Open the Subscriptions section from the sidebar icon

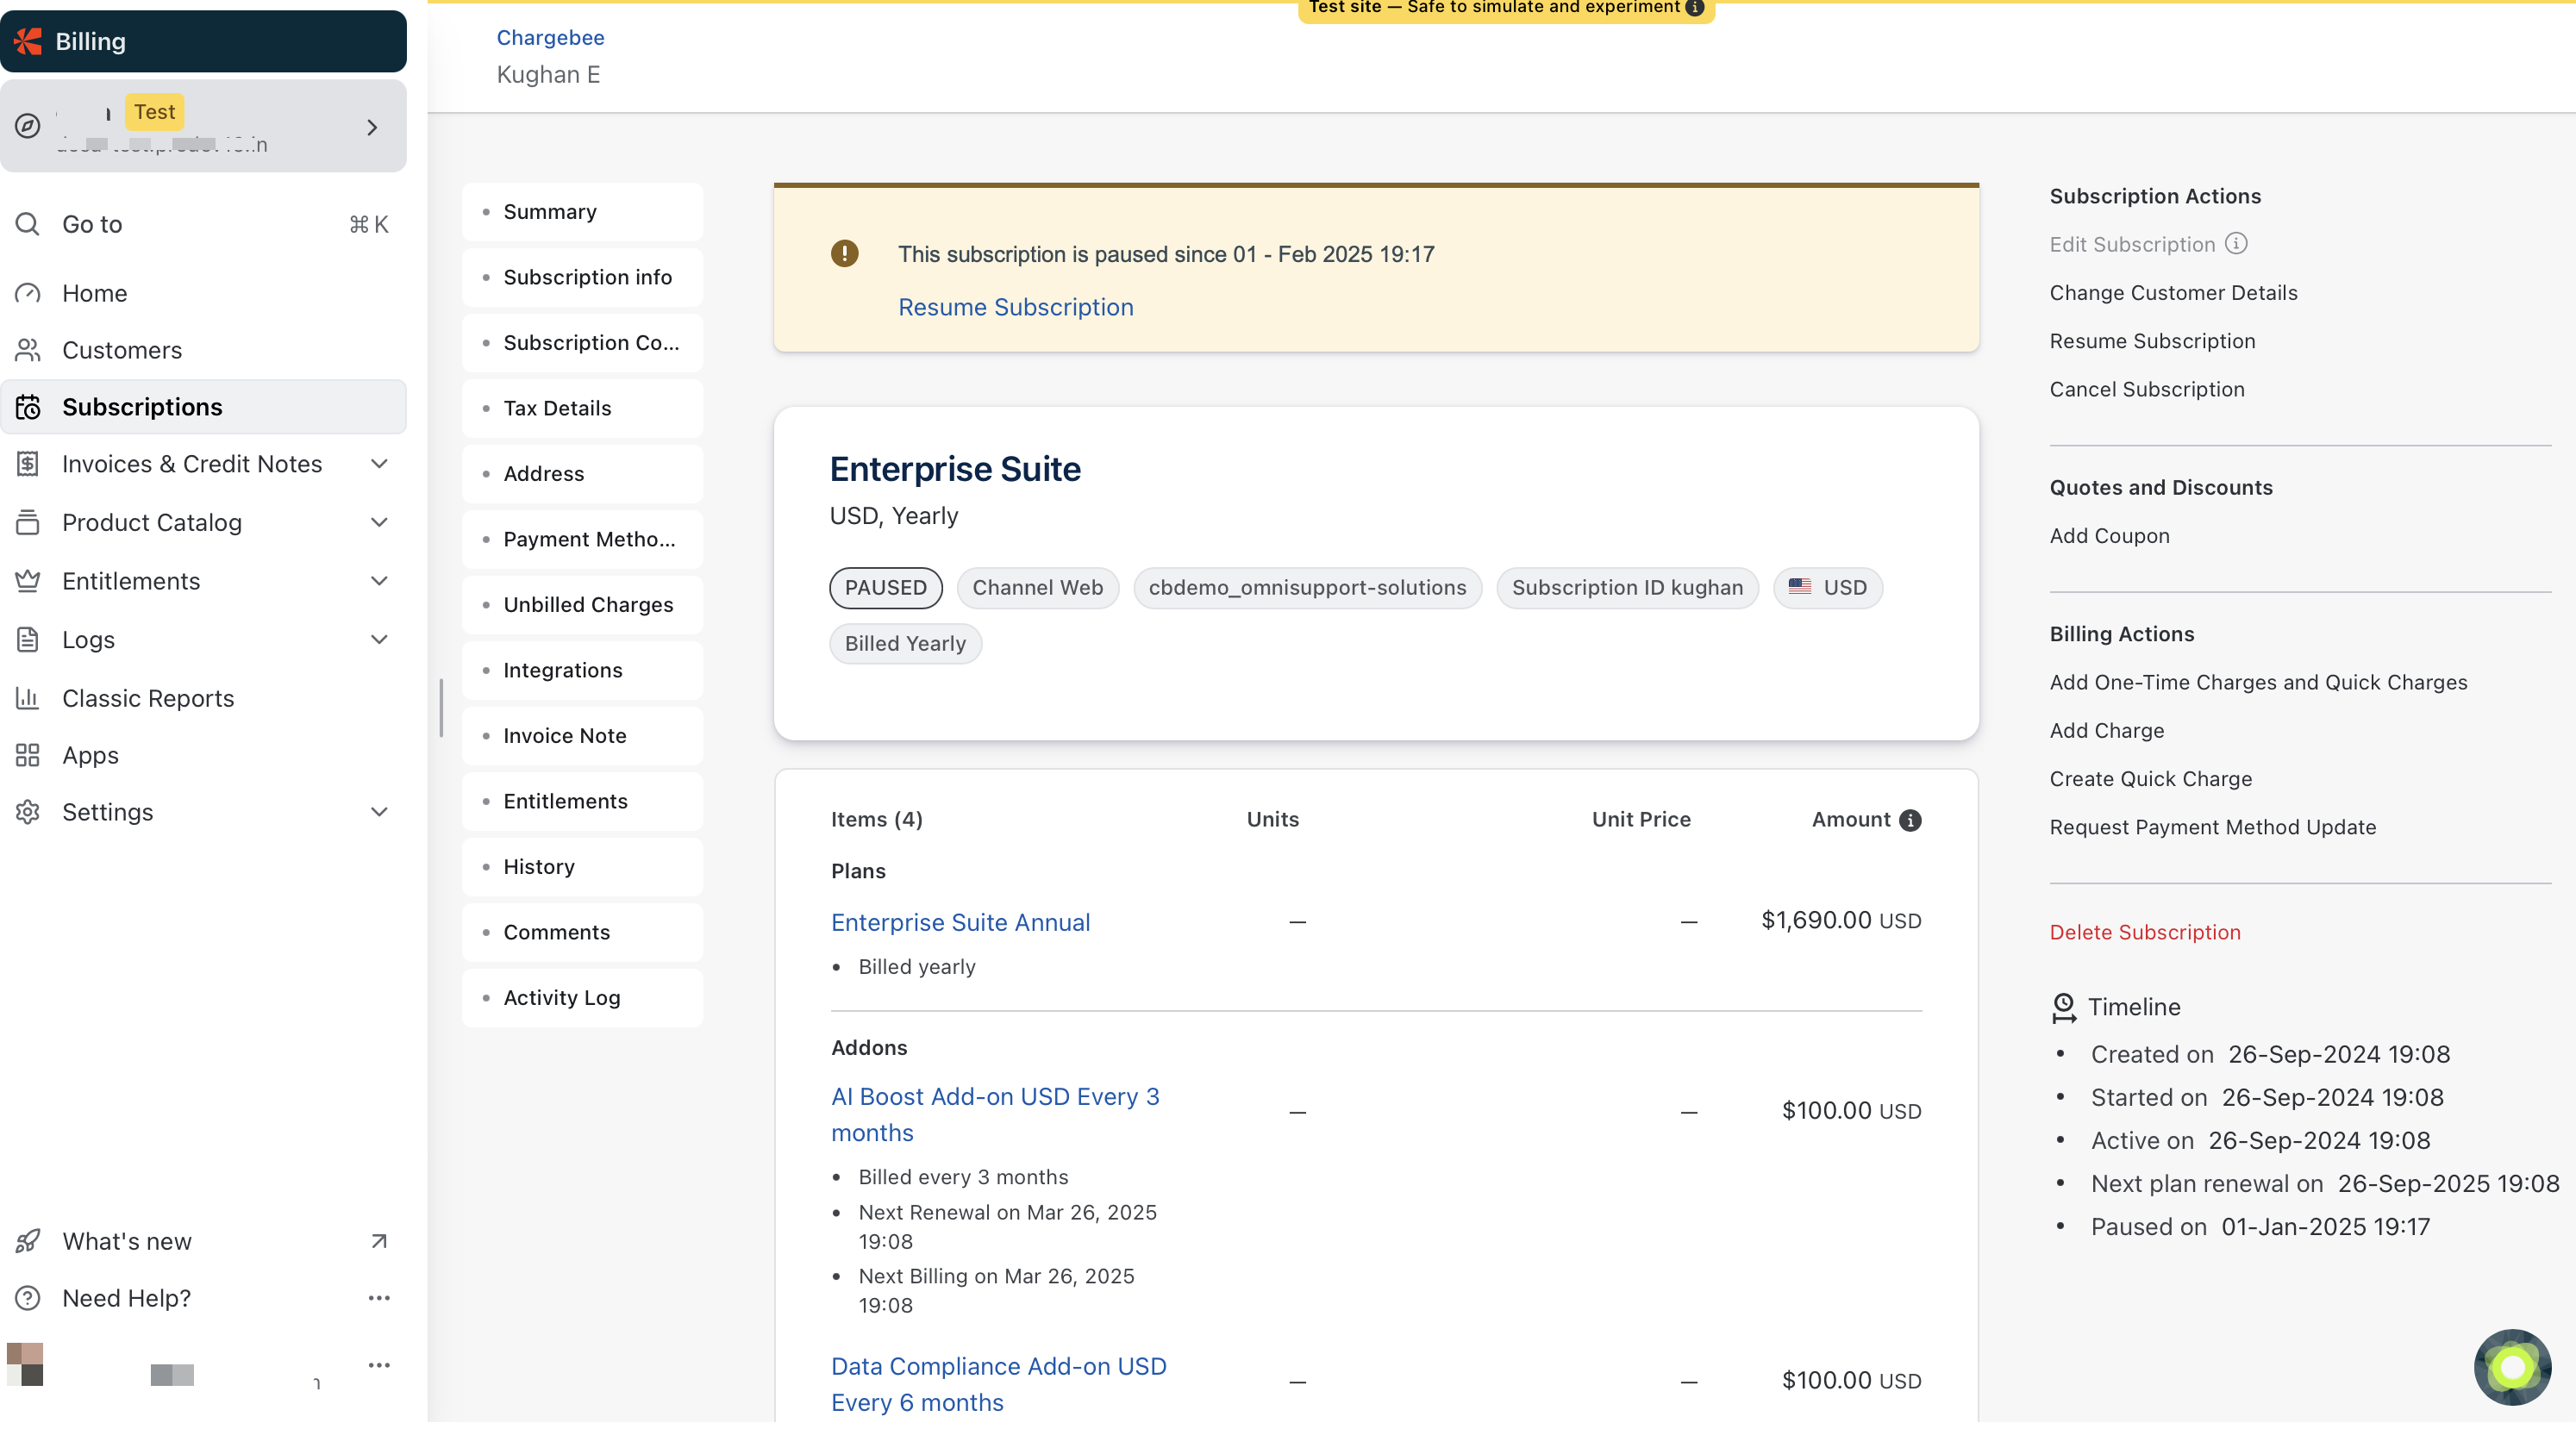[x=29, y=407]
